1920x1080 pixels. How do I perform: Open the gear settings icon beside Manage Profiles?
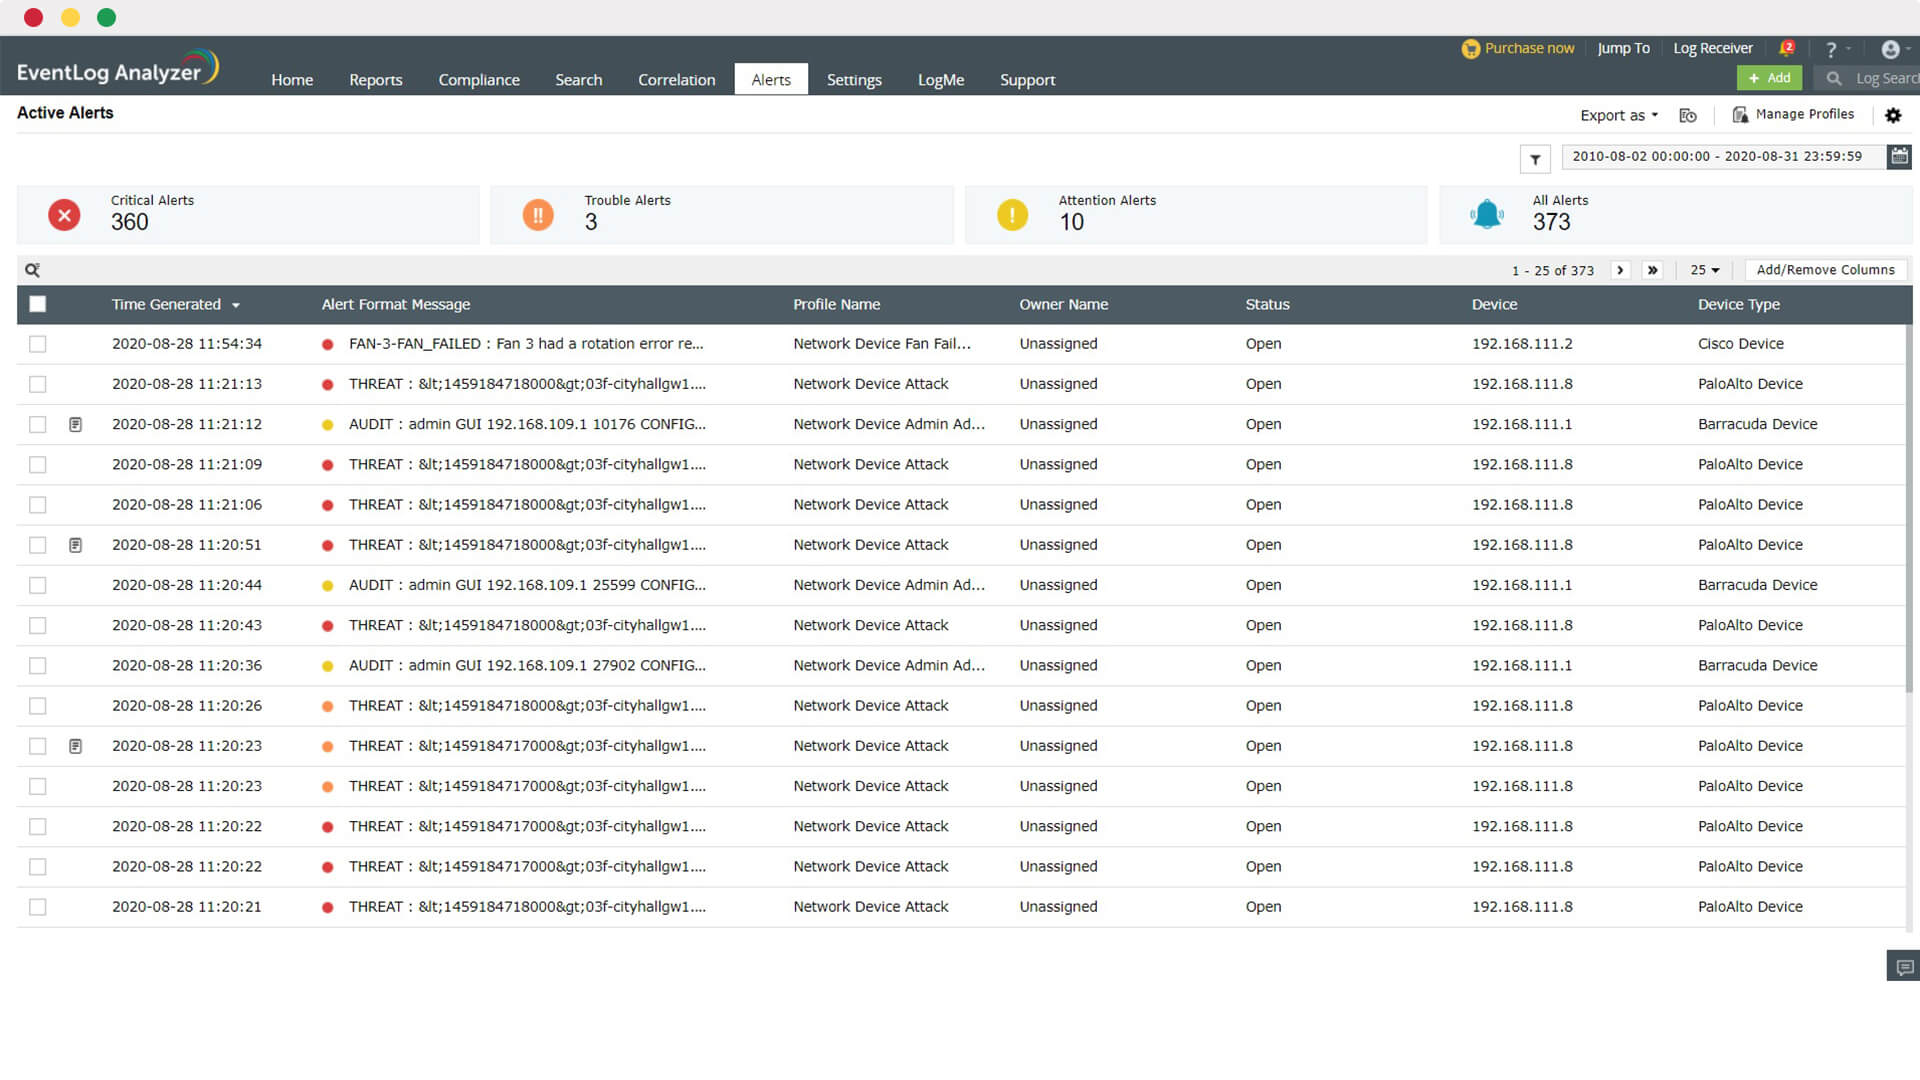click(1893, 115)
